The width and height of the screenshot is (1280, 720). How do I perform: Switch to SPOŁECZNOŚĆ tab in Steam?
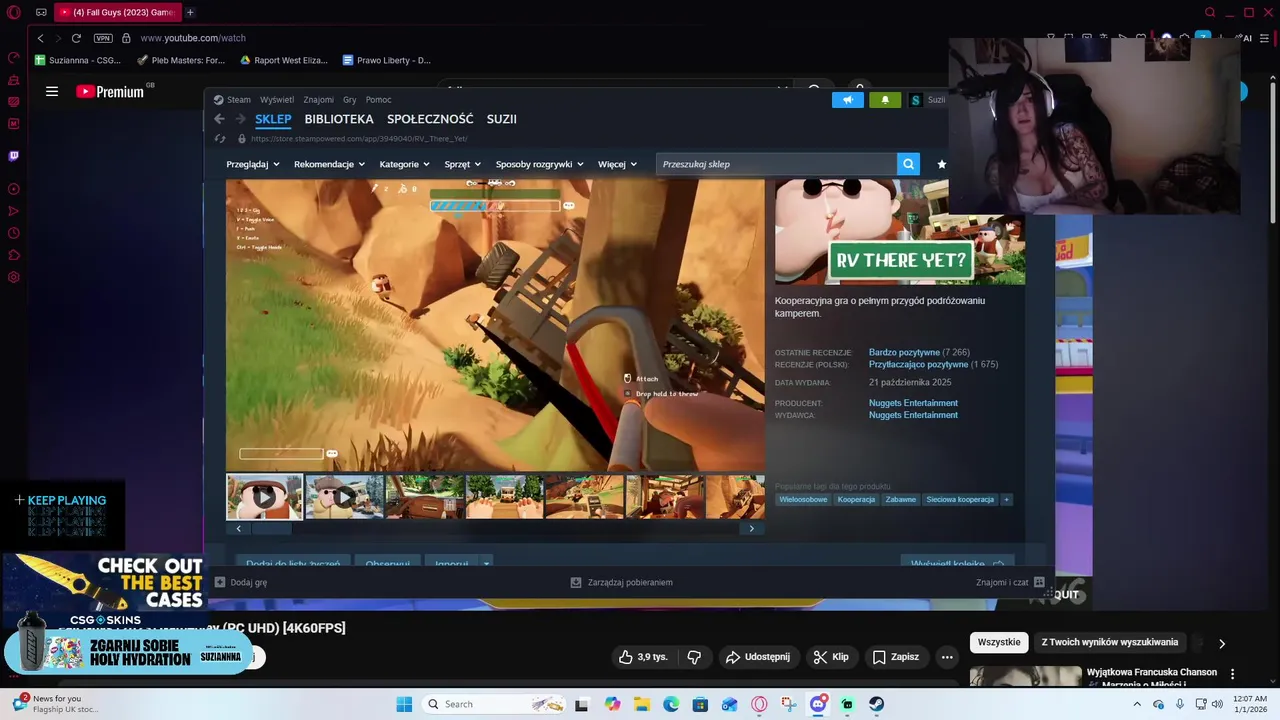point(430,119)
